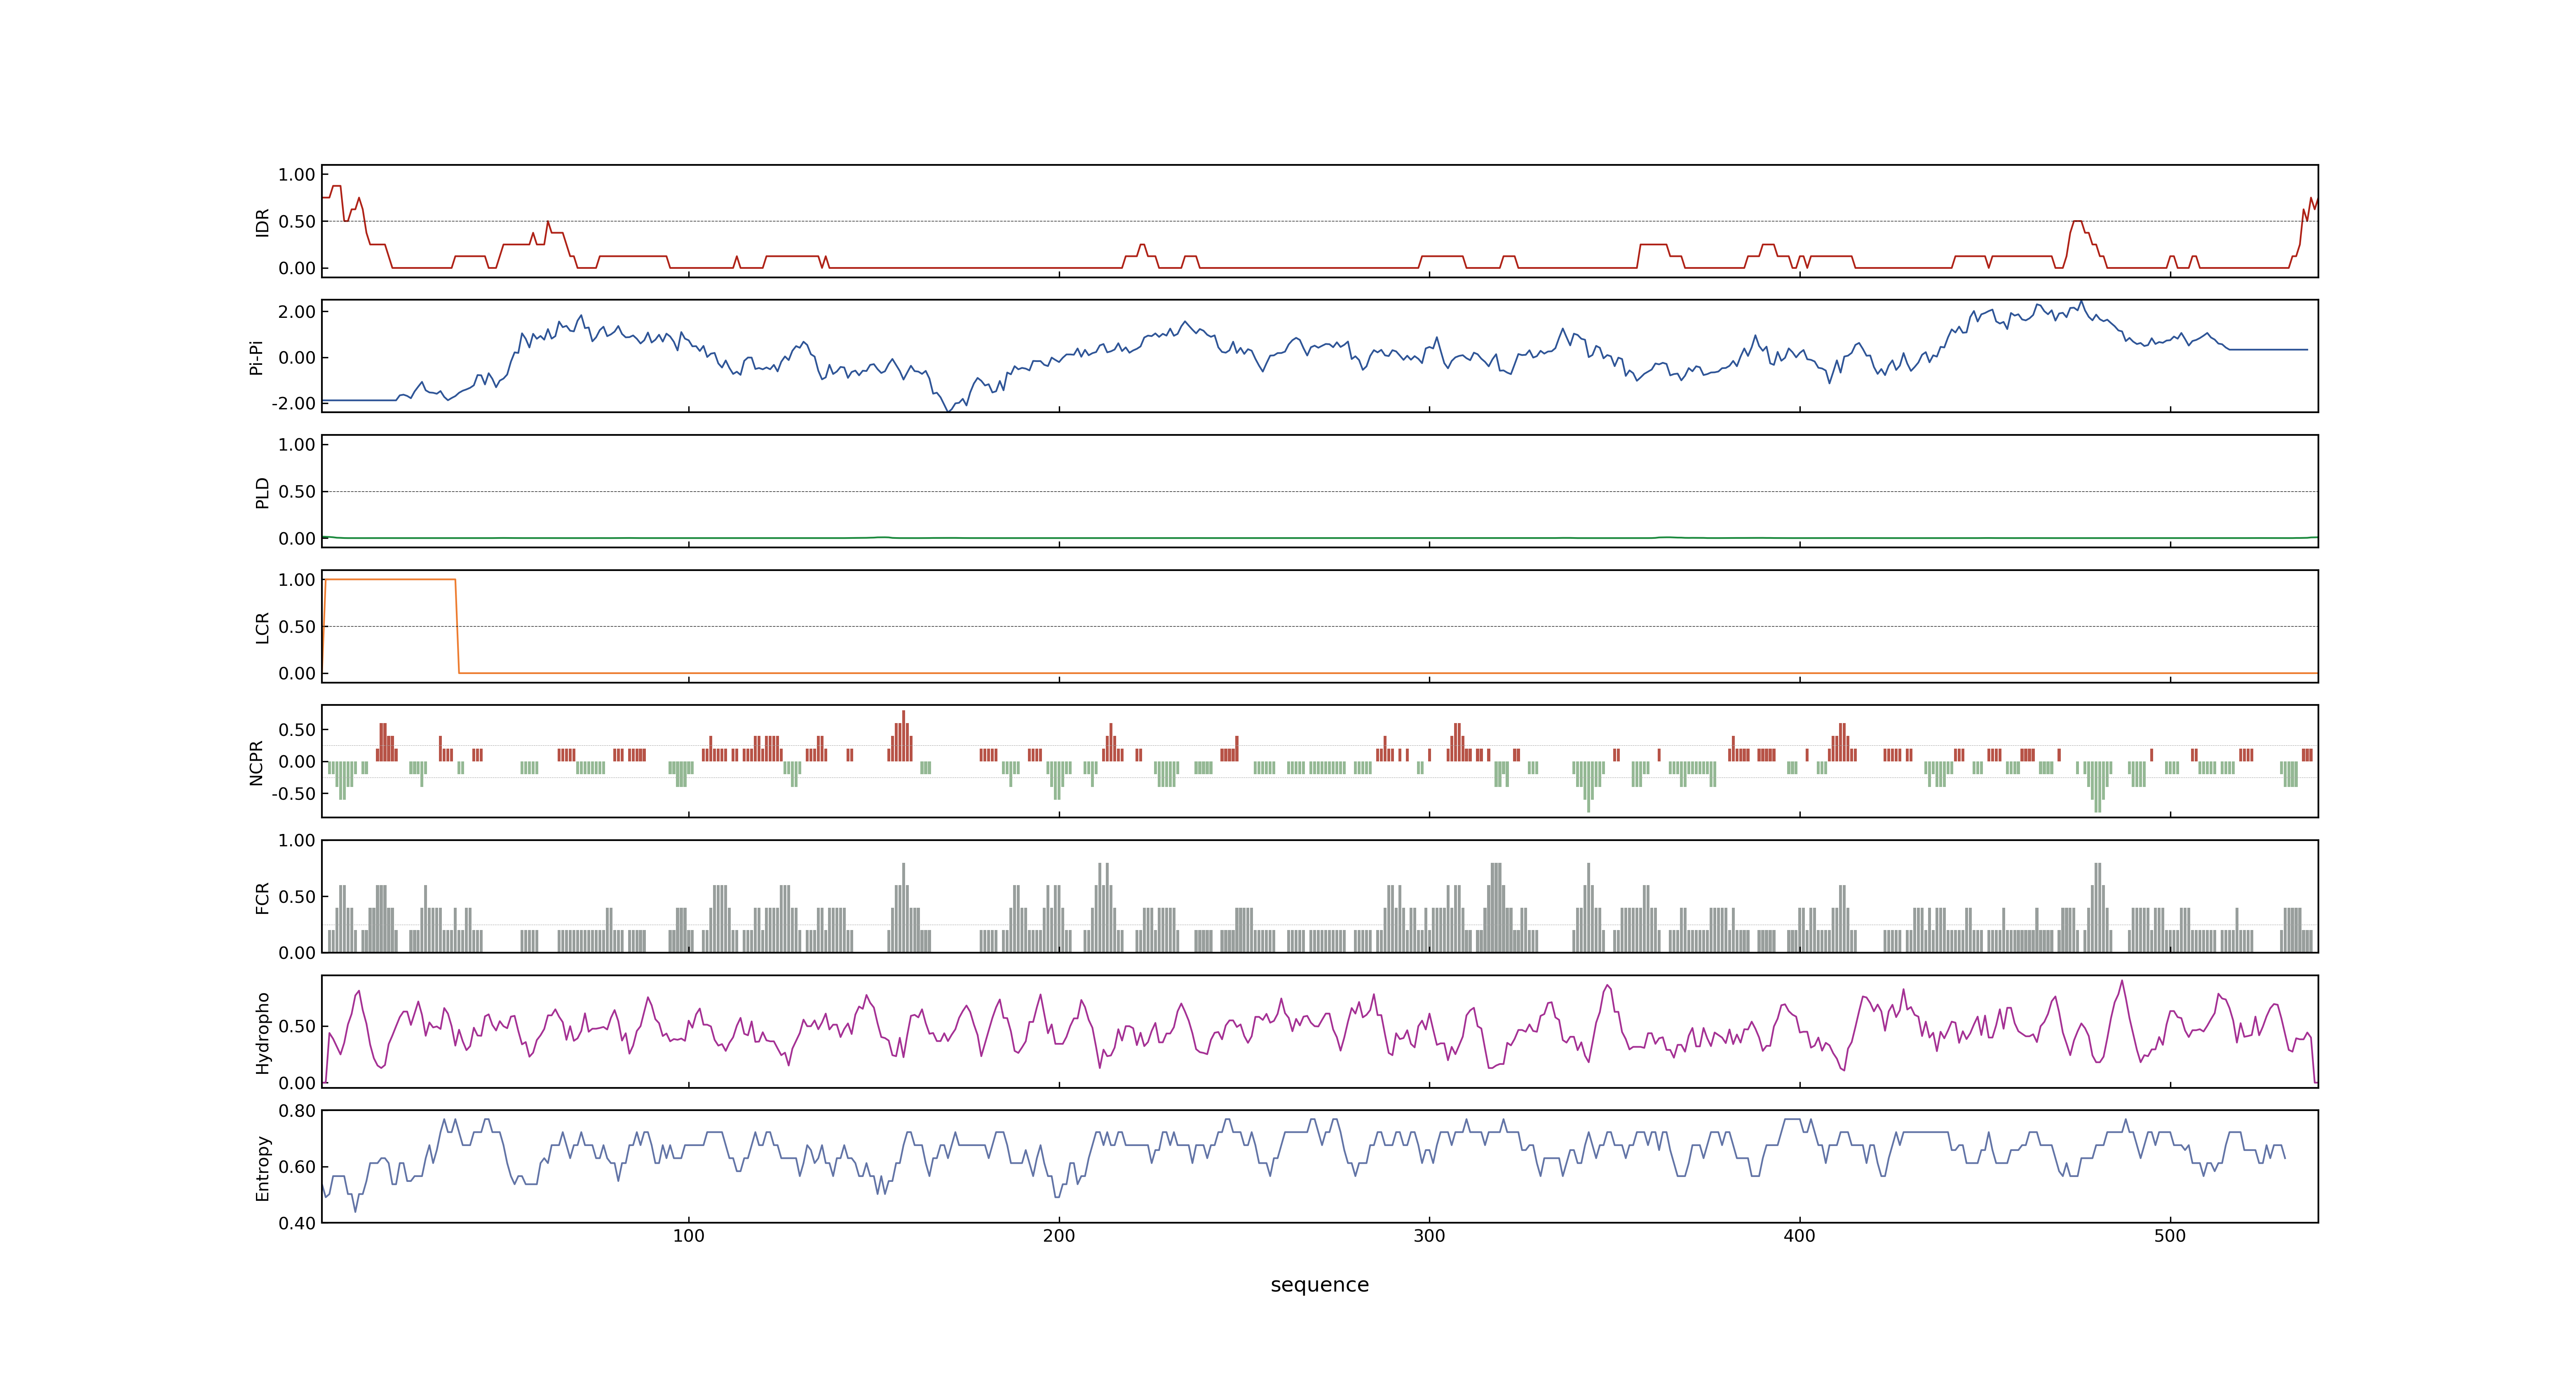Click the x-axis tick label 500
The image size is (2576, 1374).
[x=2170, y=1236]
